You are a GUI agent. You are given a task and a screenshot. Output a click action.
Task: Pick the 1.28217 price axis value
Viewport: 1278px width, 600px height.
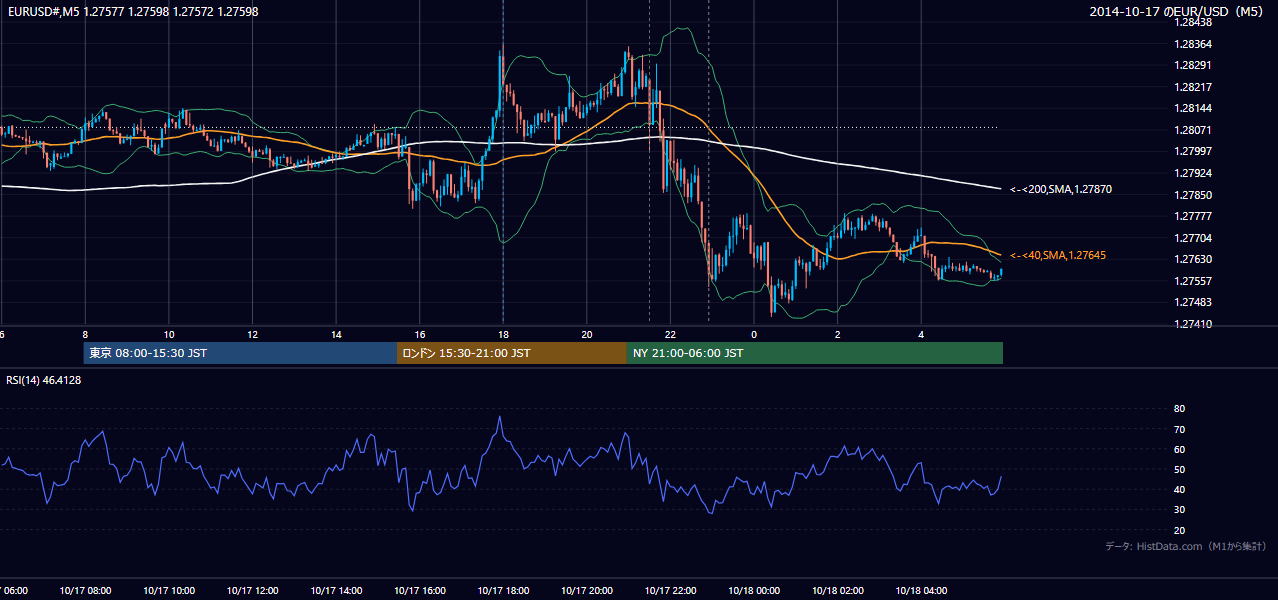pyautogui.click(x=1195, y=87)
